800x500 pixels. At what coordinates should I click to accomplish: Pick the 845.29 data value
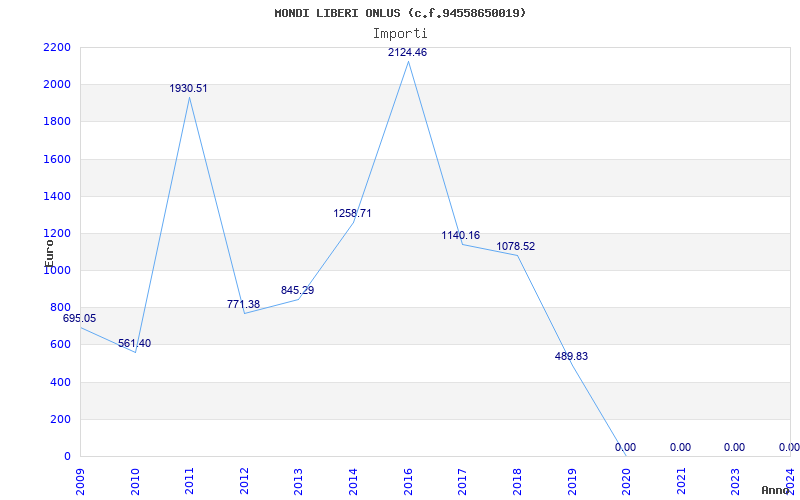[297, 291]
